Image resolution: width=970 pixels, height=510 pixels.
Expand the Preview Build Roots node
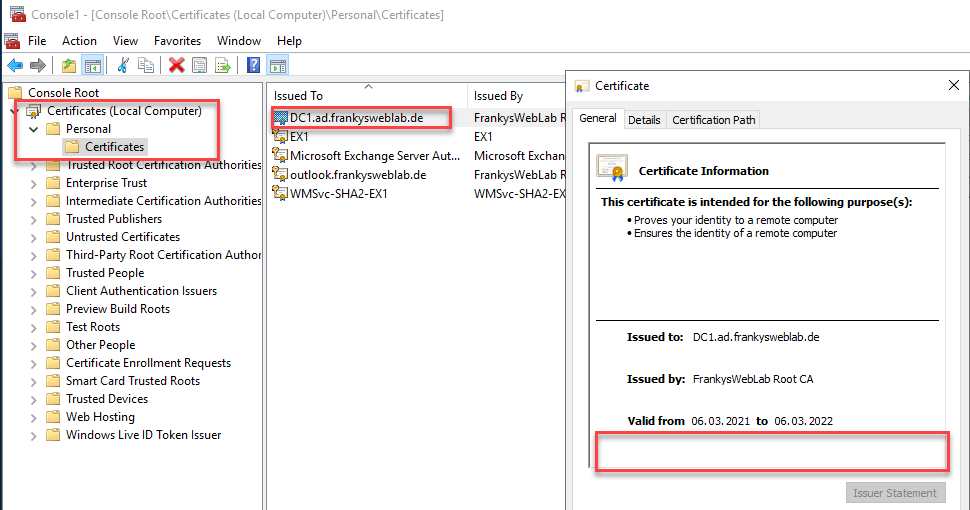(x=33, y=309)
